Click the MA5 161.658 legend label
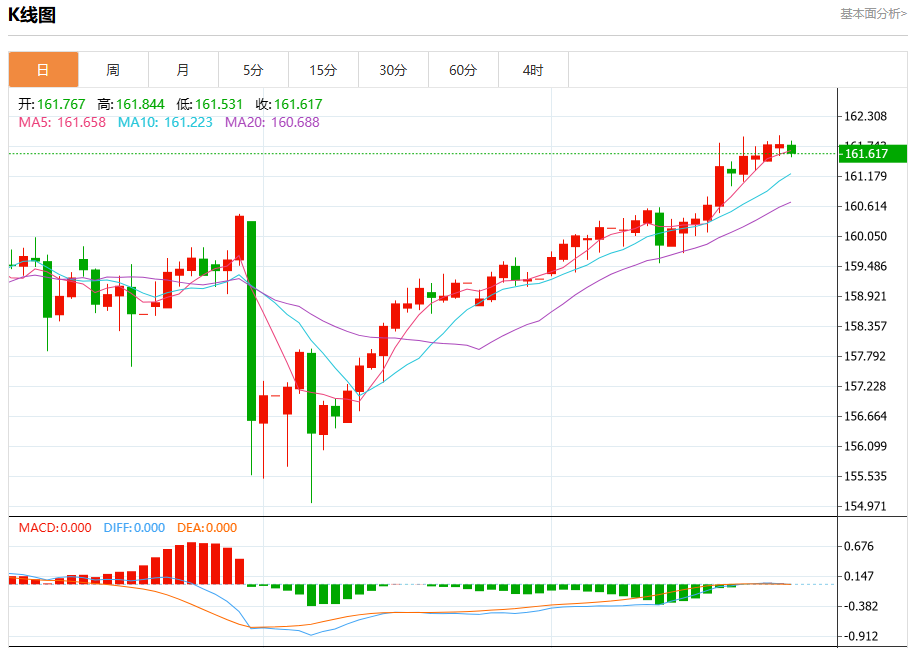Viewport: 917px width, 648px height. 62,122
